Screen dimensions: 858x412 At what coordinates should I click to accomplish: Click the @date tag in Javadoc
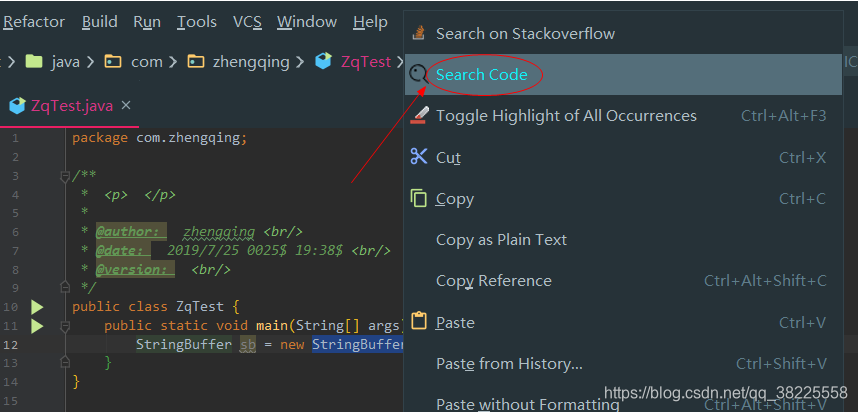[123, 251]
